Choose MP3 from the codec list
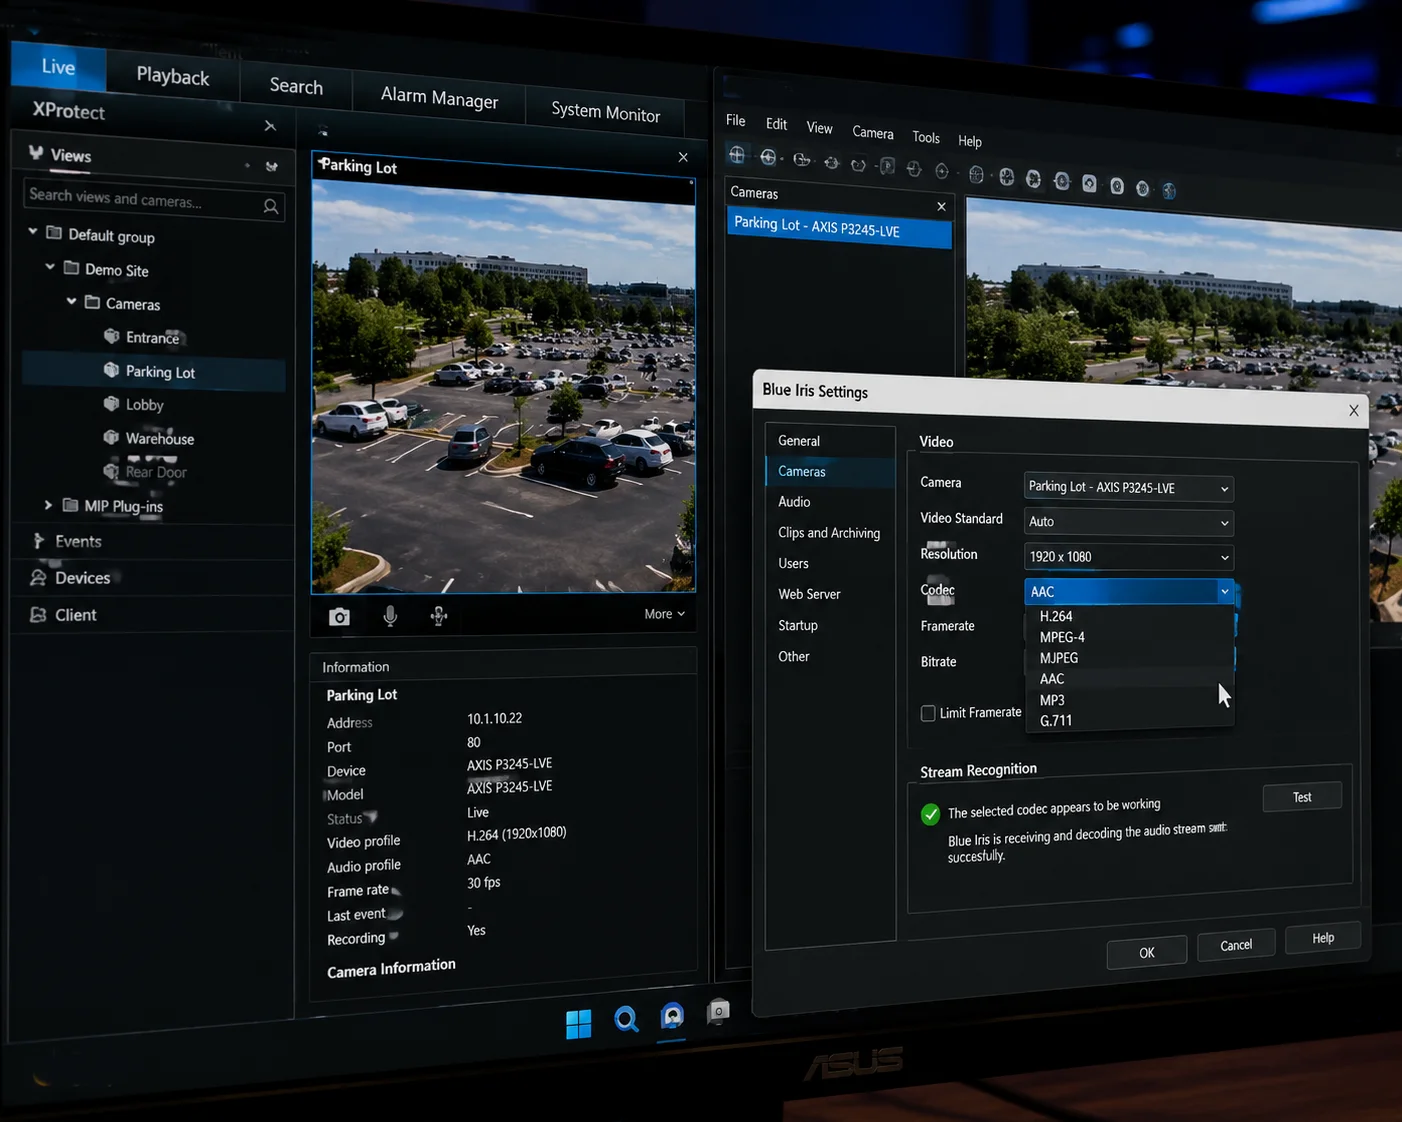1402x1122 pixels. point(1052,700)
